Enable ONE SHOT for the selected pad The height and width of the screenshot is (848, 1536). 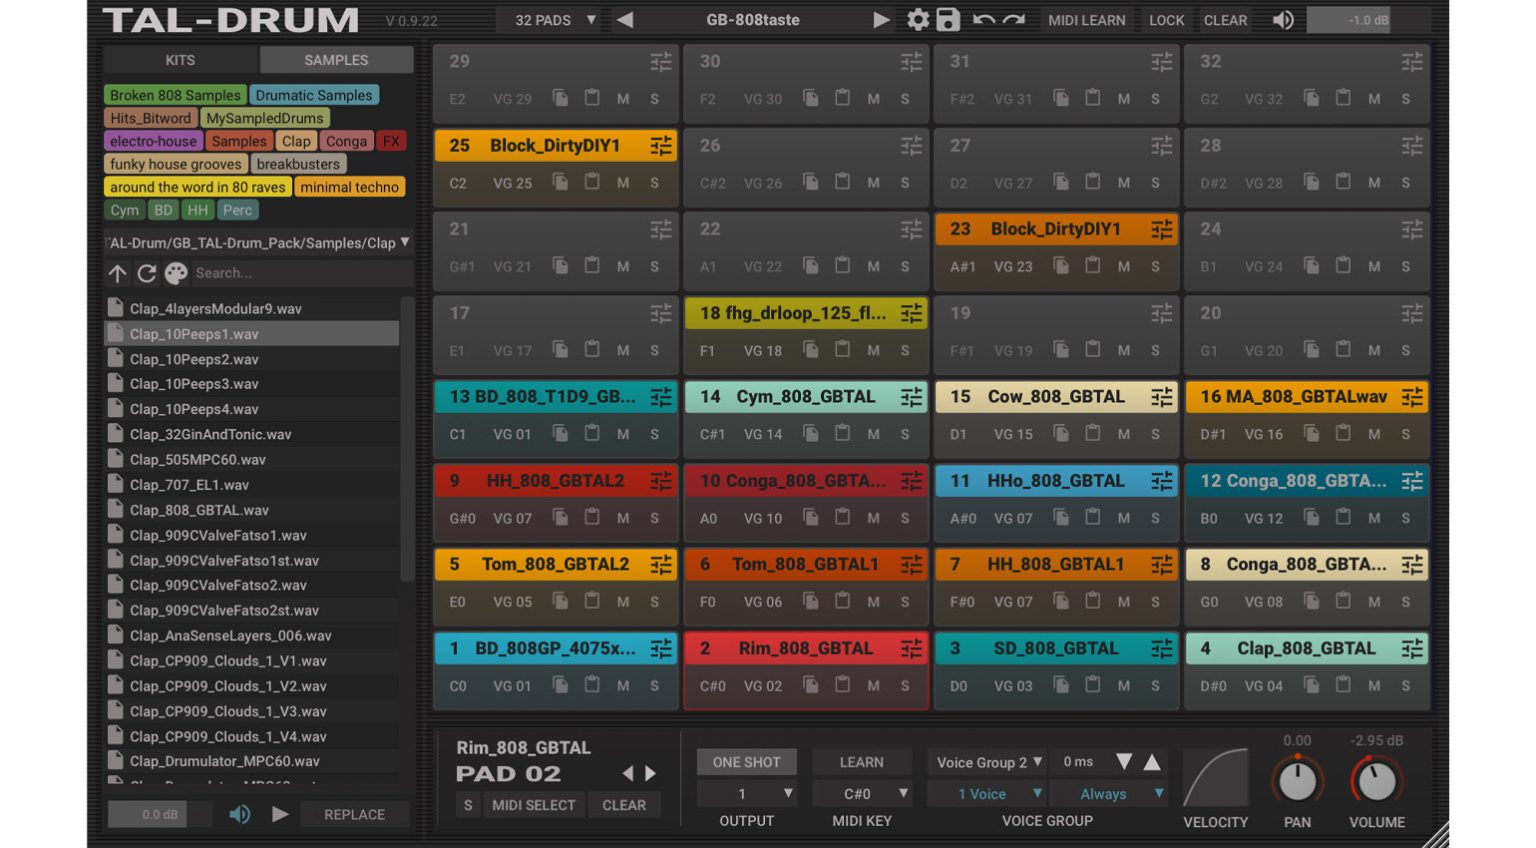click(746, 761)
